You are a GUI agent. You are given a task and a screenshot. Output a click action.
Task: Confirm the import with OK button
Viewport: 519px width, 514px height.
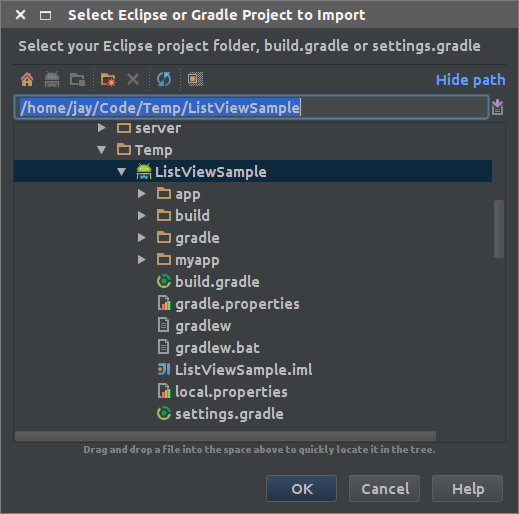(301, 489)
